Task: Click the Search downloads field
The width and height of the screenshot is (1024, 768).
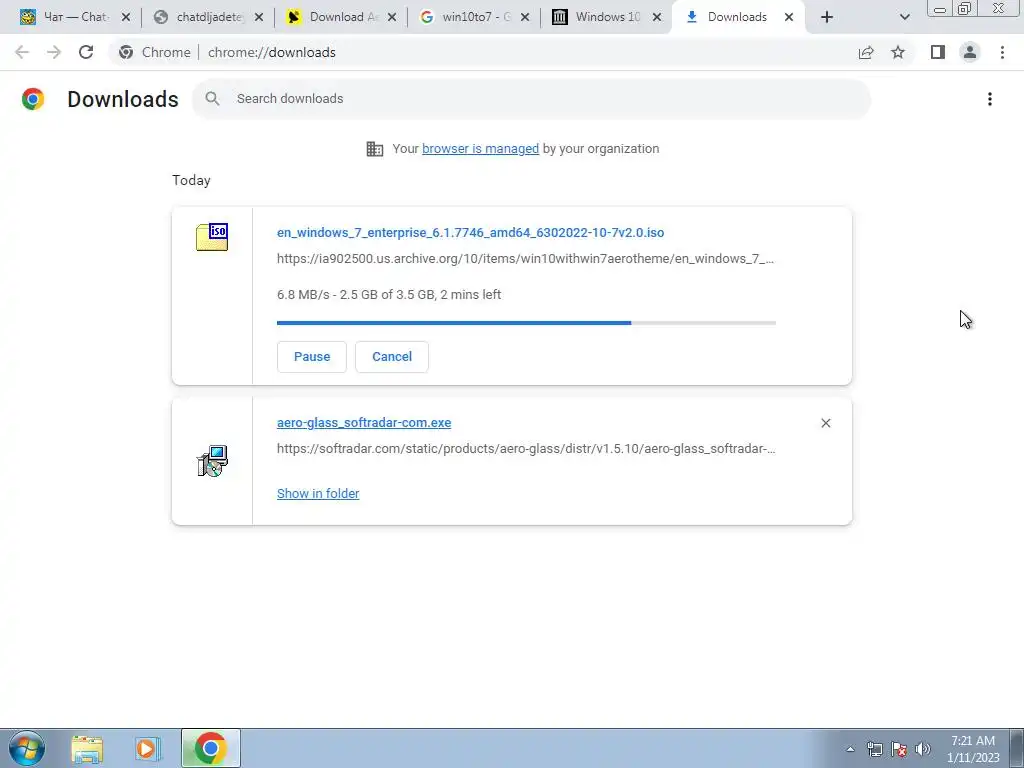Action: (x=531, y=99)
